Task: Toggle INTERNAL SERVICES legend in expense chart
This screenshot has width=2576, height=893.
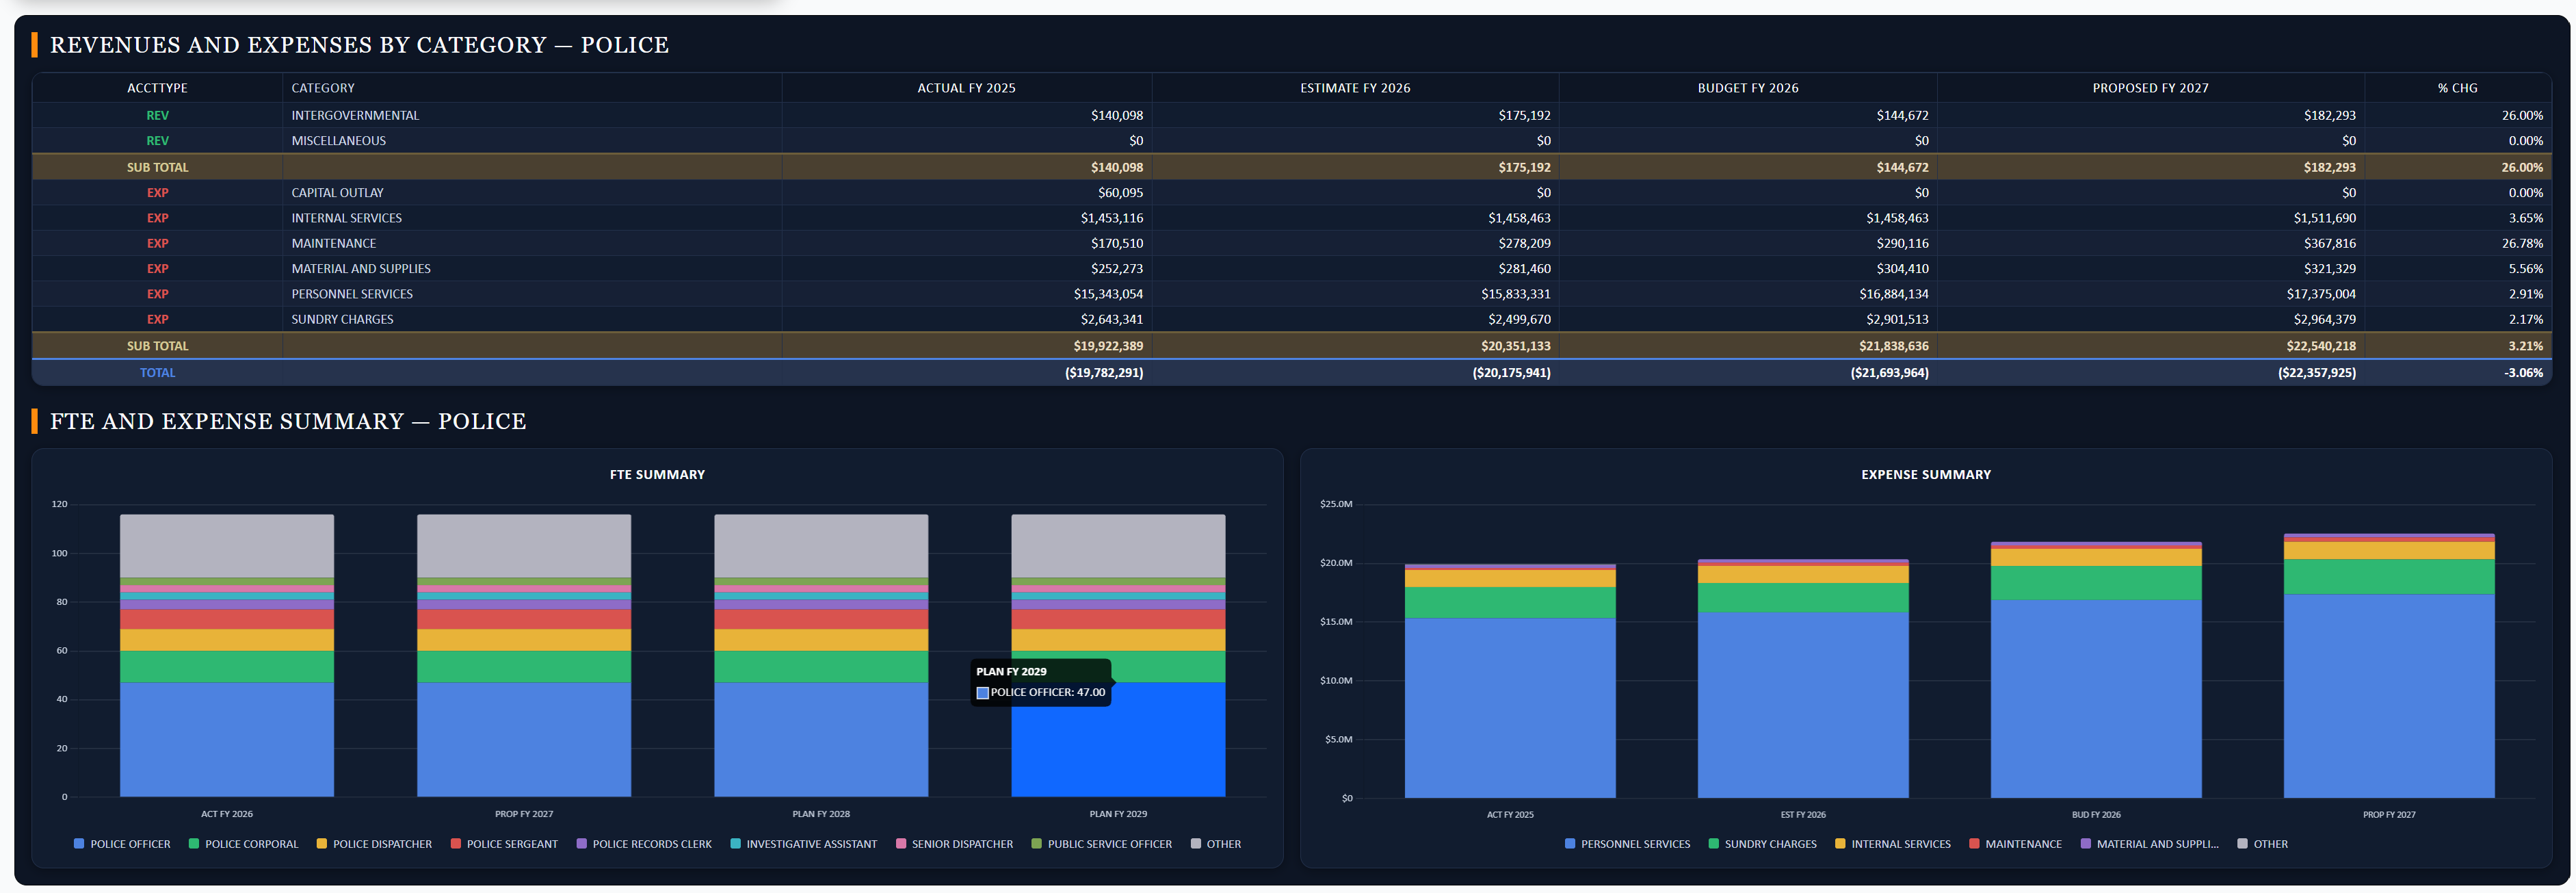Action: tap(1892, 844)
